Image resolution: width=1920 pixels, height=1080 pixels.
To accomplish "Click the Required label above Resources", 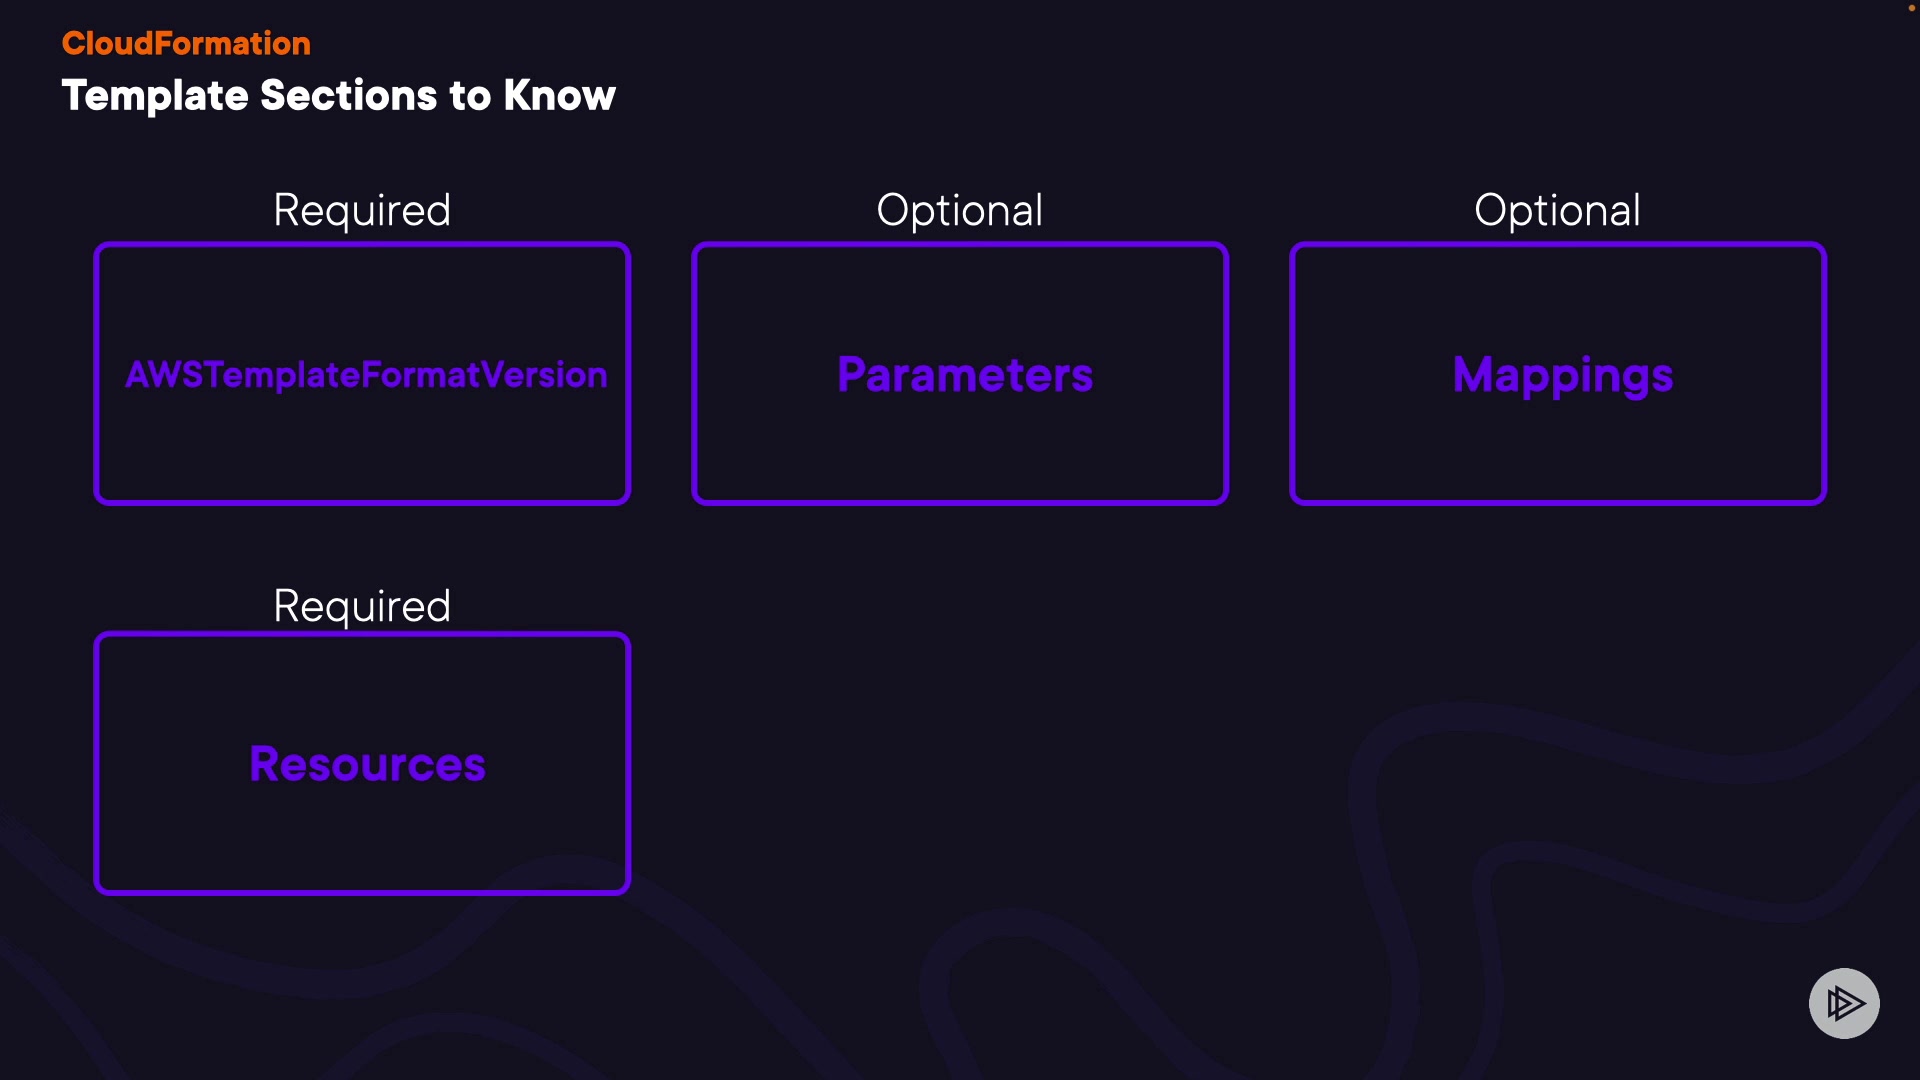I will 362,606.
